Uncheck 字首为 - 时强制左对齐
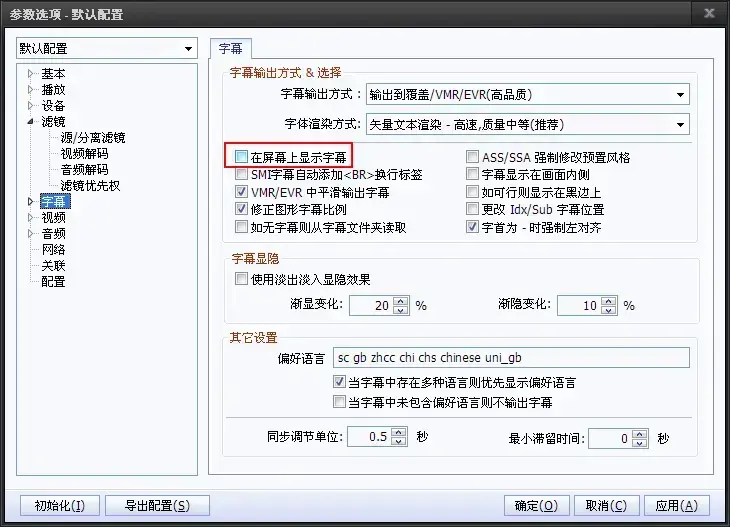 click(472, 227)
